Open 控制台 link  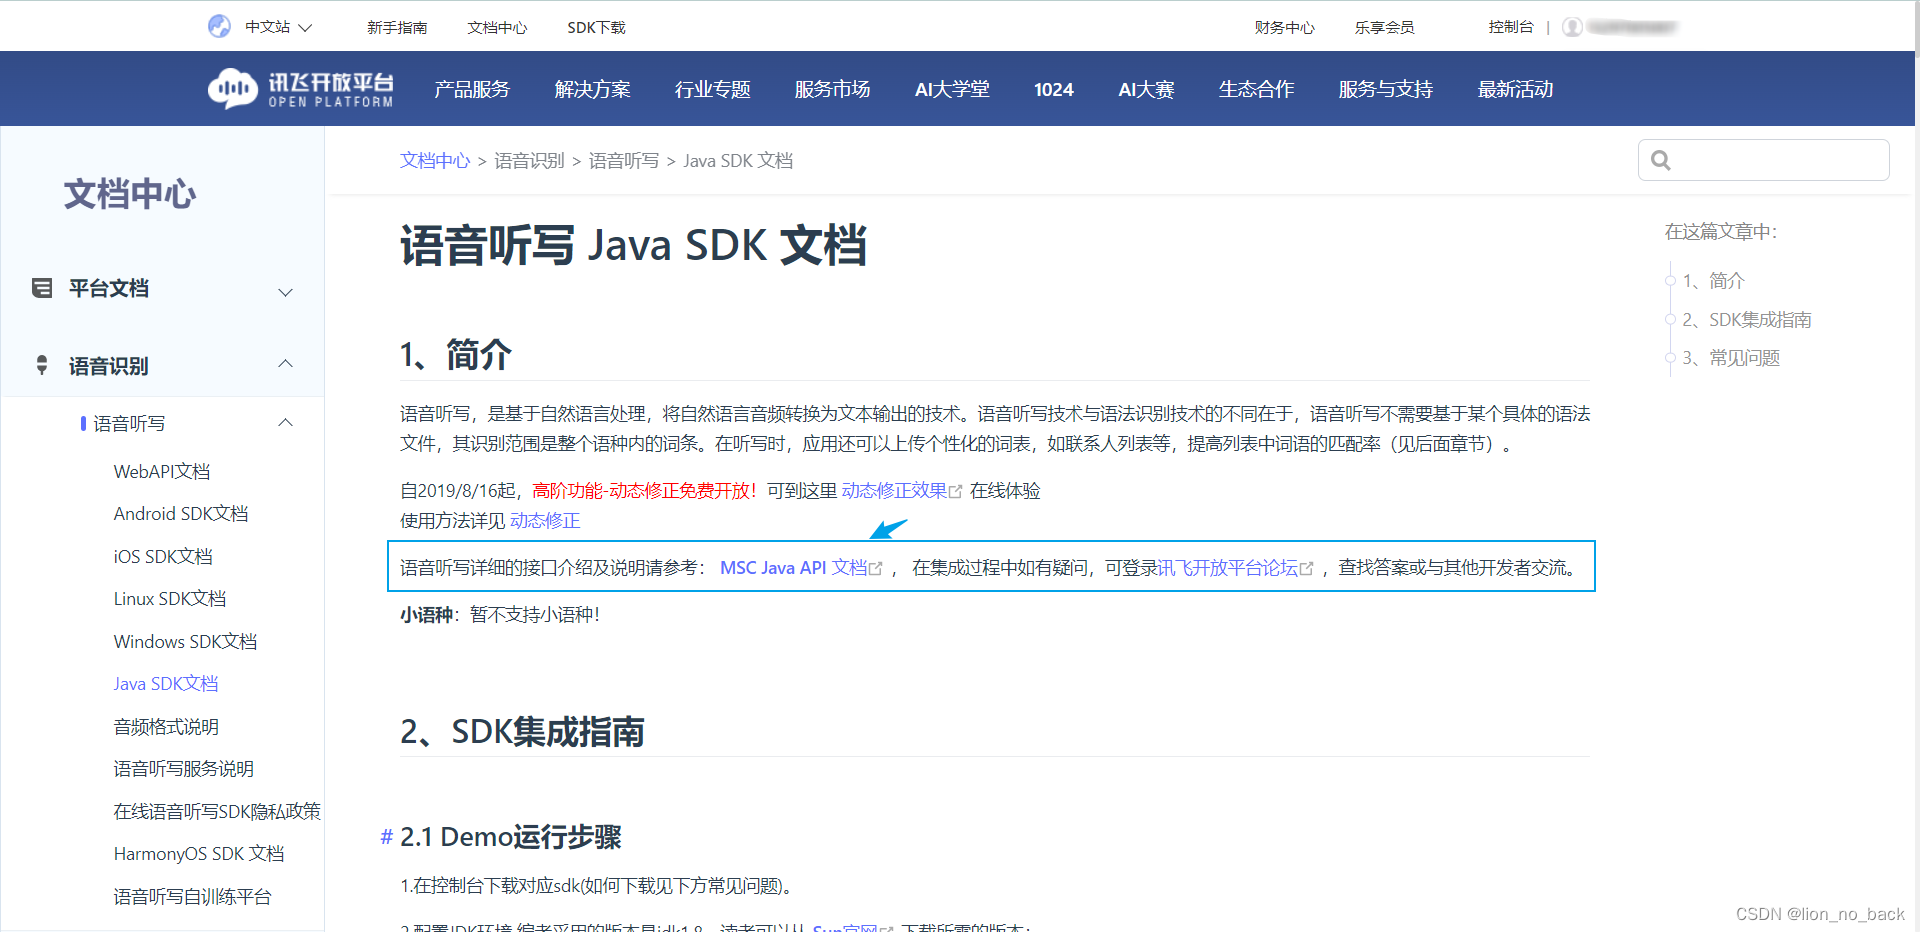pyautogui.click(x=1510, y=27)
